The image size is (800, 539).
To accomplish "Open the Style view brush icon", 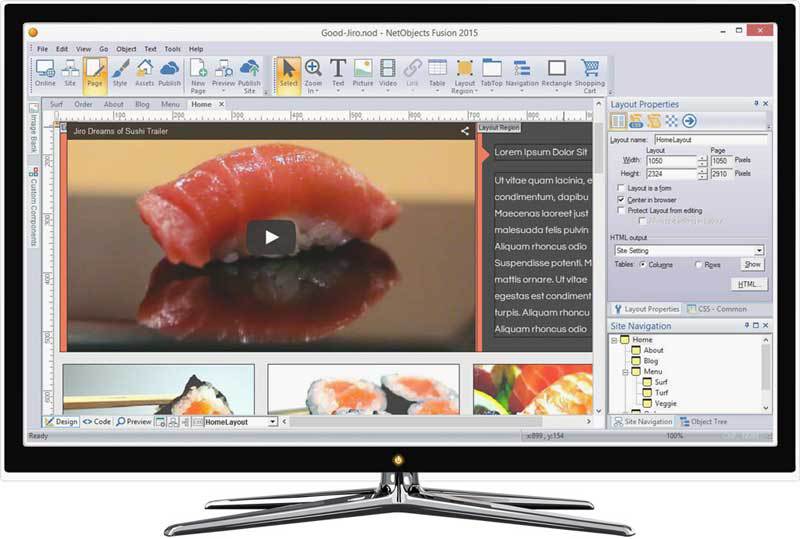I will click(120, 73).
